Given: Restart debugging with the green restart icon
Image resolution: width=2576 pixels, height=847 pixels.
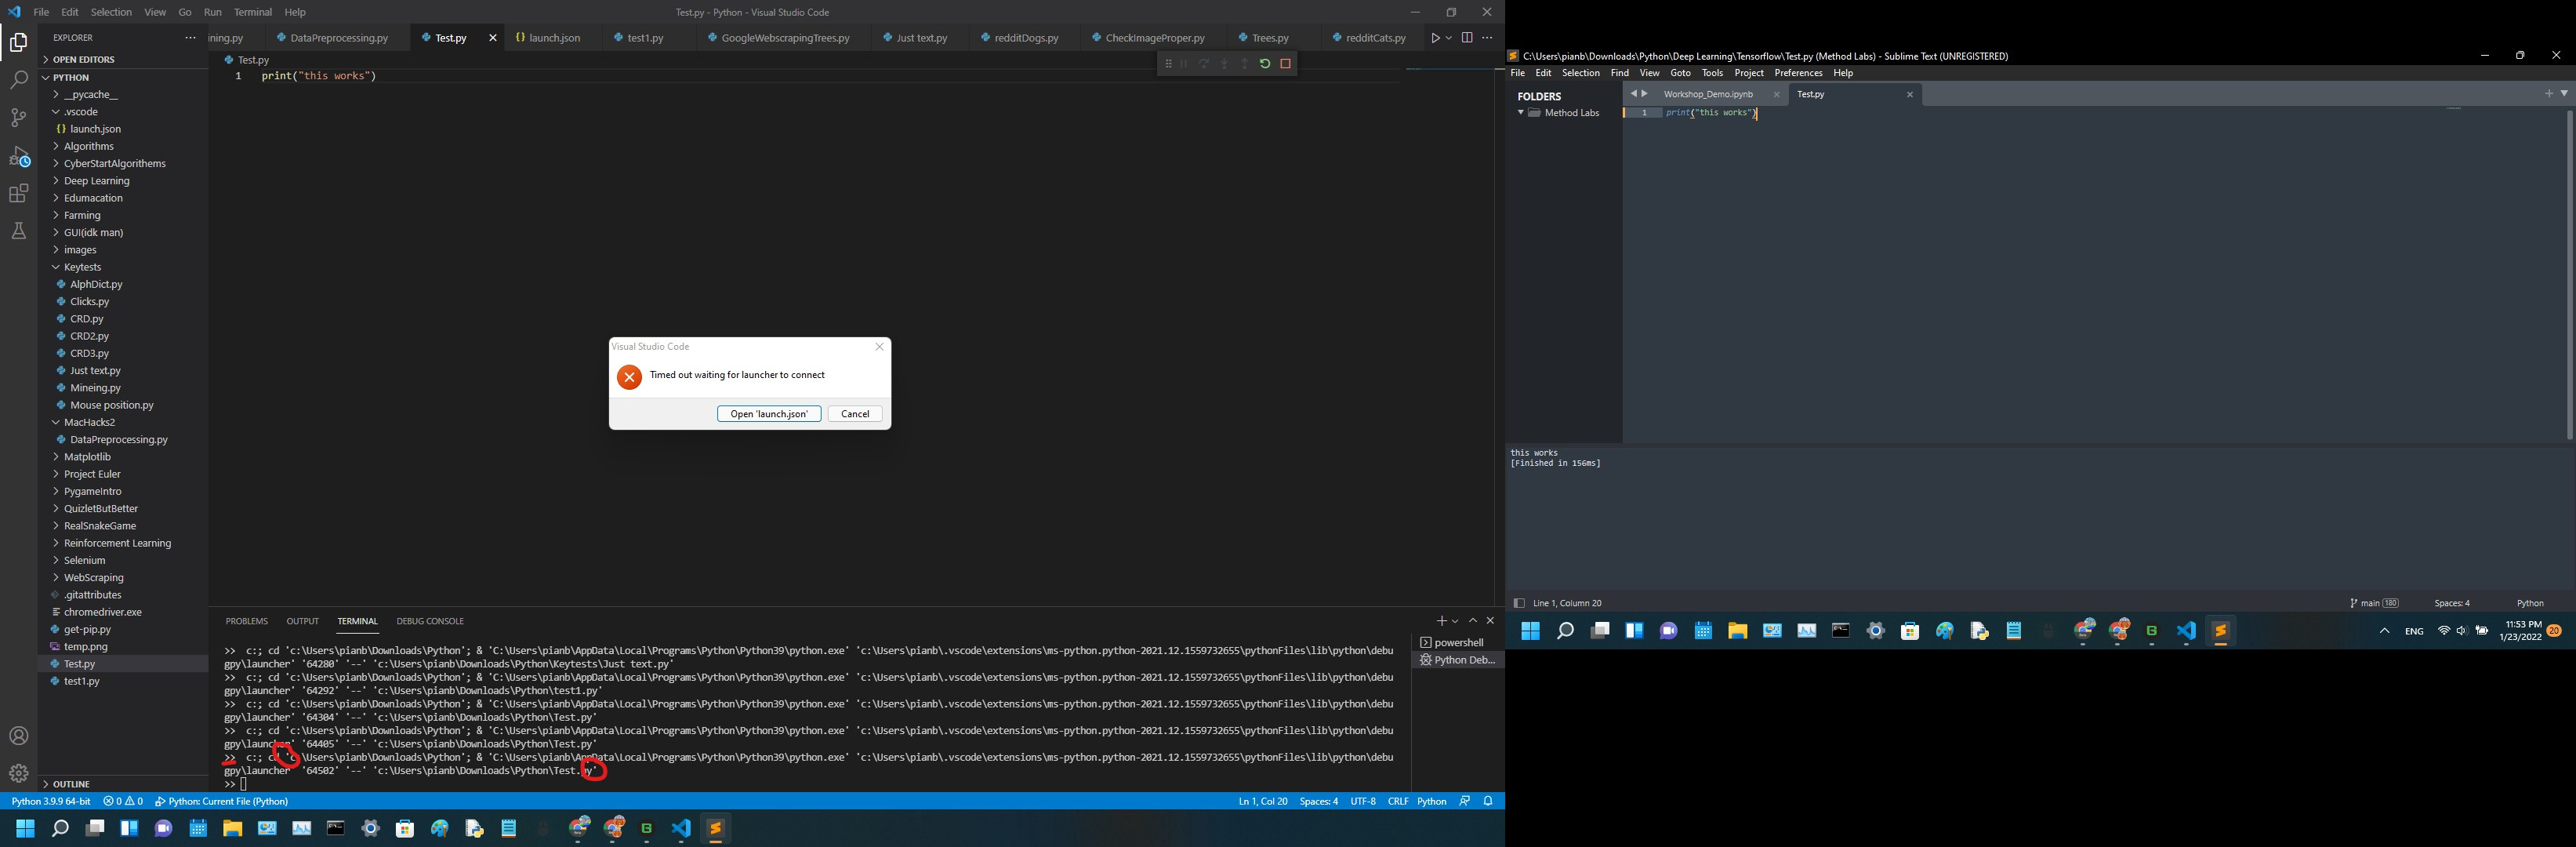Looking at the screenshot, I should coord(1265,64).
